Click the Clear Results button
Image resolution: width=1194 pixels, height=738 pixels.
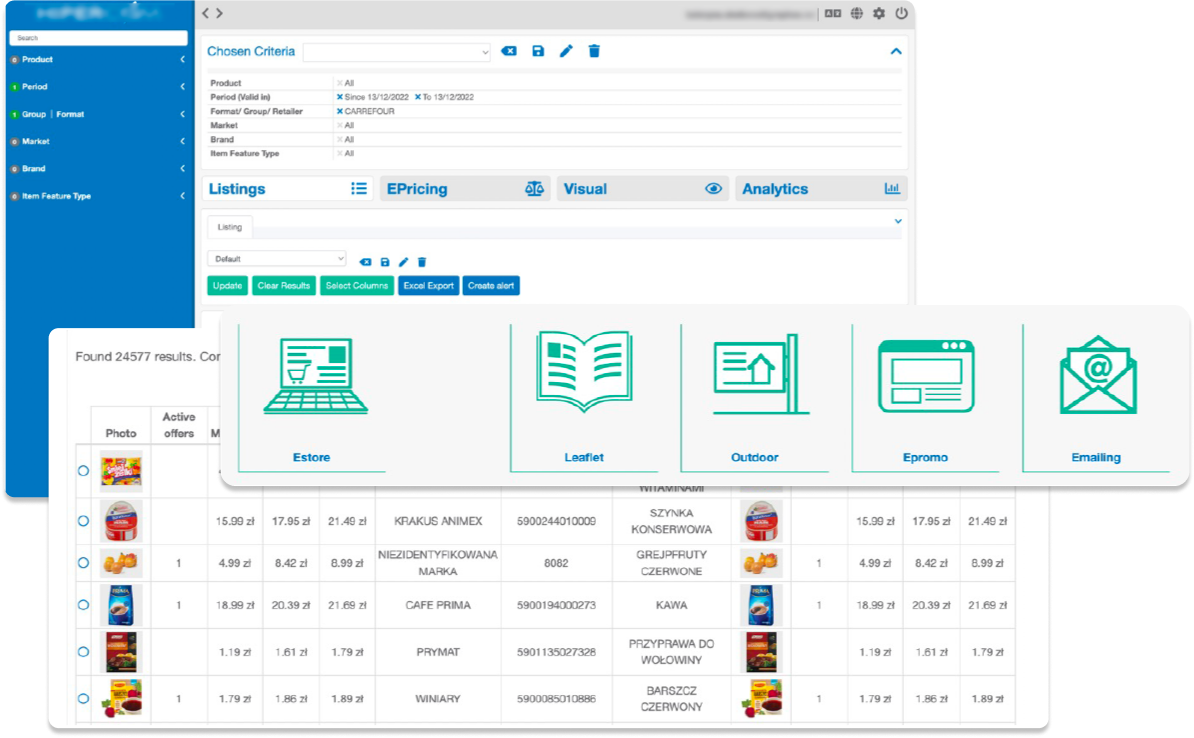click(x=284, y=286)
